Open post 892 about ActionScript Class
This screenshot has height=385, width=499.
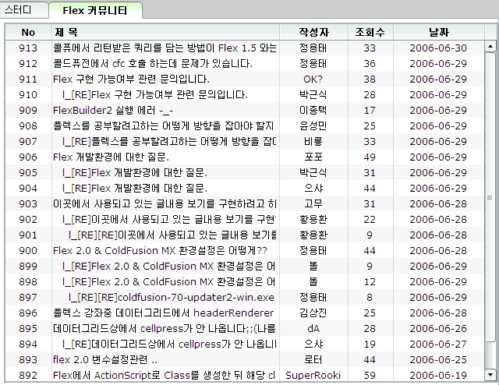coord(164,376)
